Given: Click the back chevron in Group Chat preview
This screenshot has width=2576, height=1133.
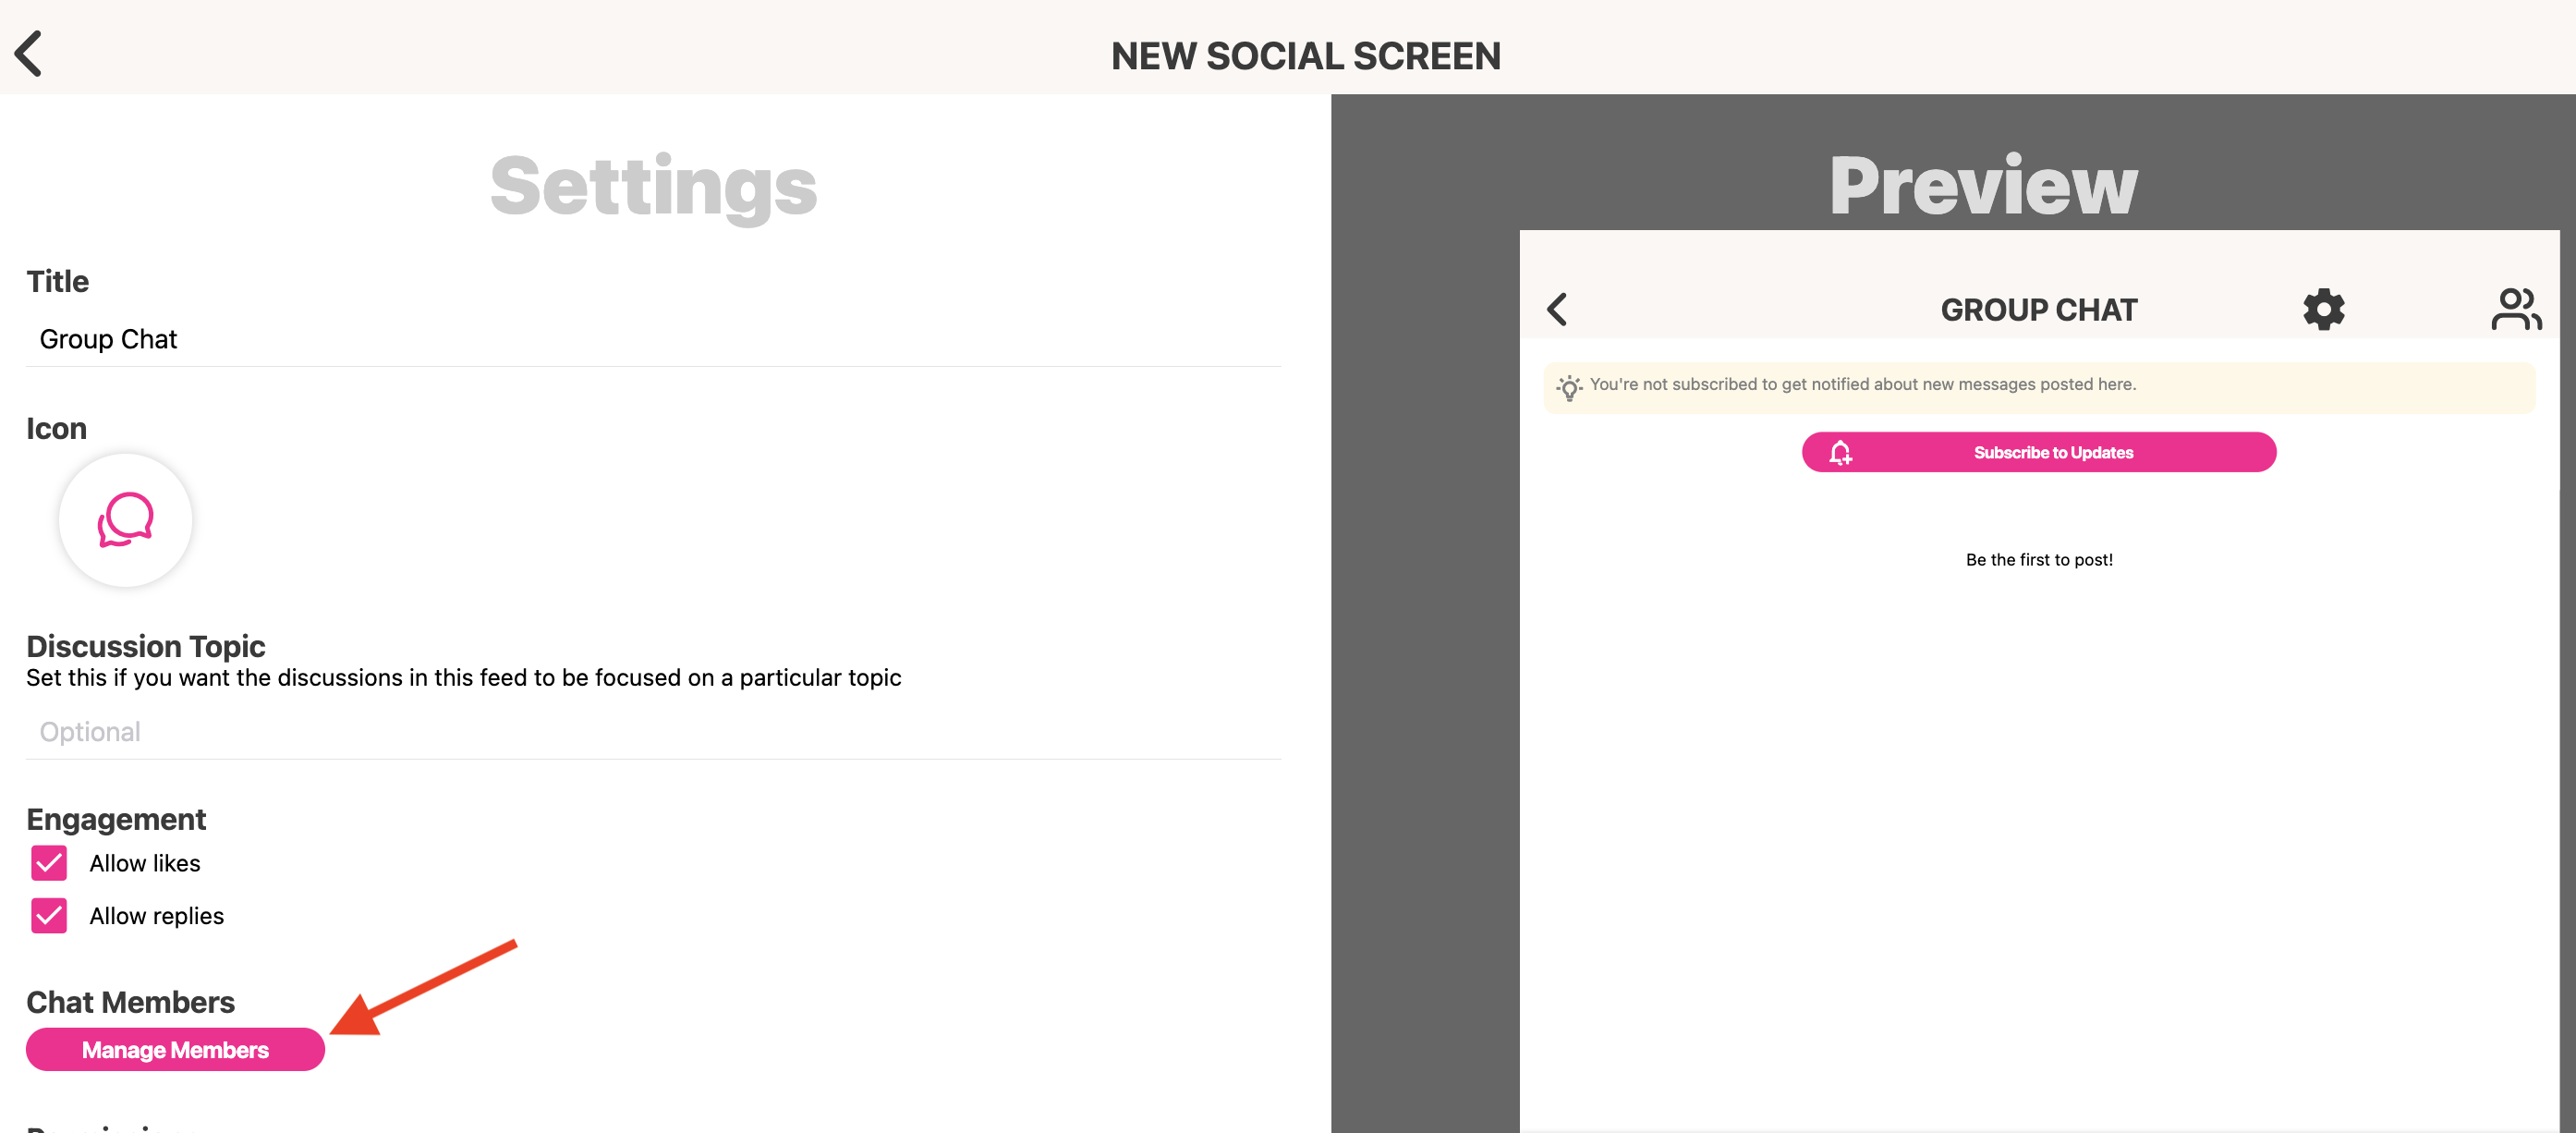Looking at the screenshot, I should [1557, 309].
